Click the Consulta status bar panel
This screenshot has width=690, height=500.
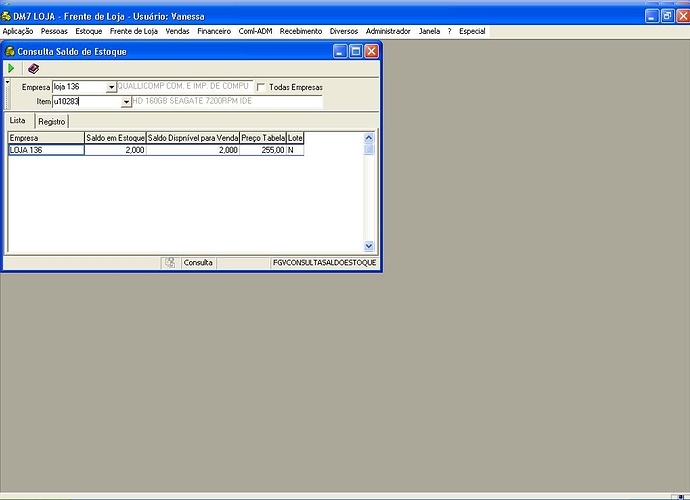198,263
